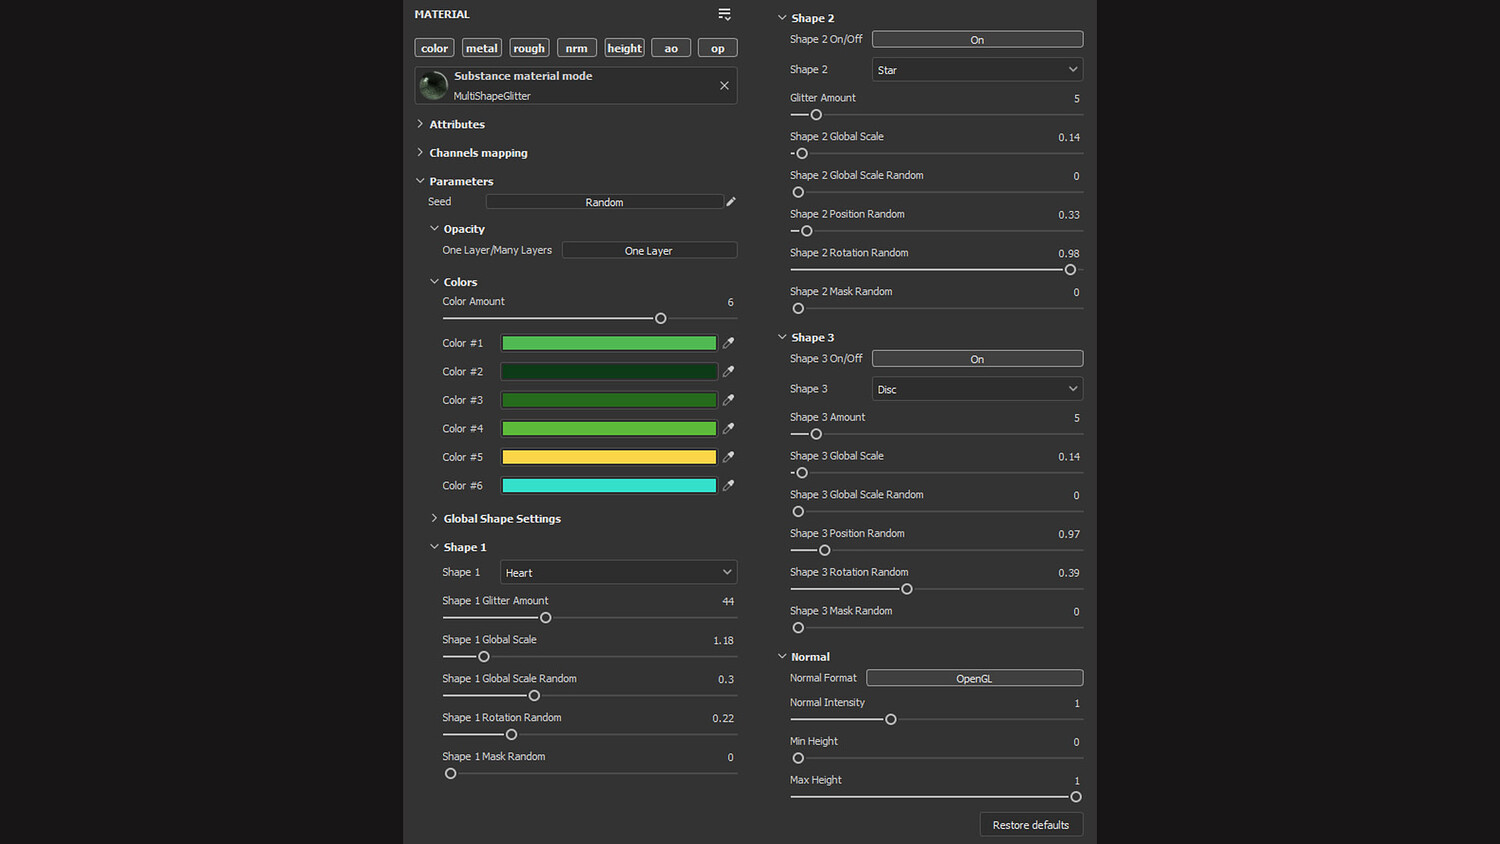Image resolution: width=1500 pixels, height=844 pixels.
Task: Click the Random seed button
Action: click(x=604, y=202)
